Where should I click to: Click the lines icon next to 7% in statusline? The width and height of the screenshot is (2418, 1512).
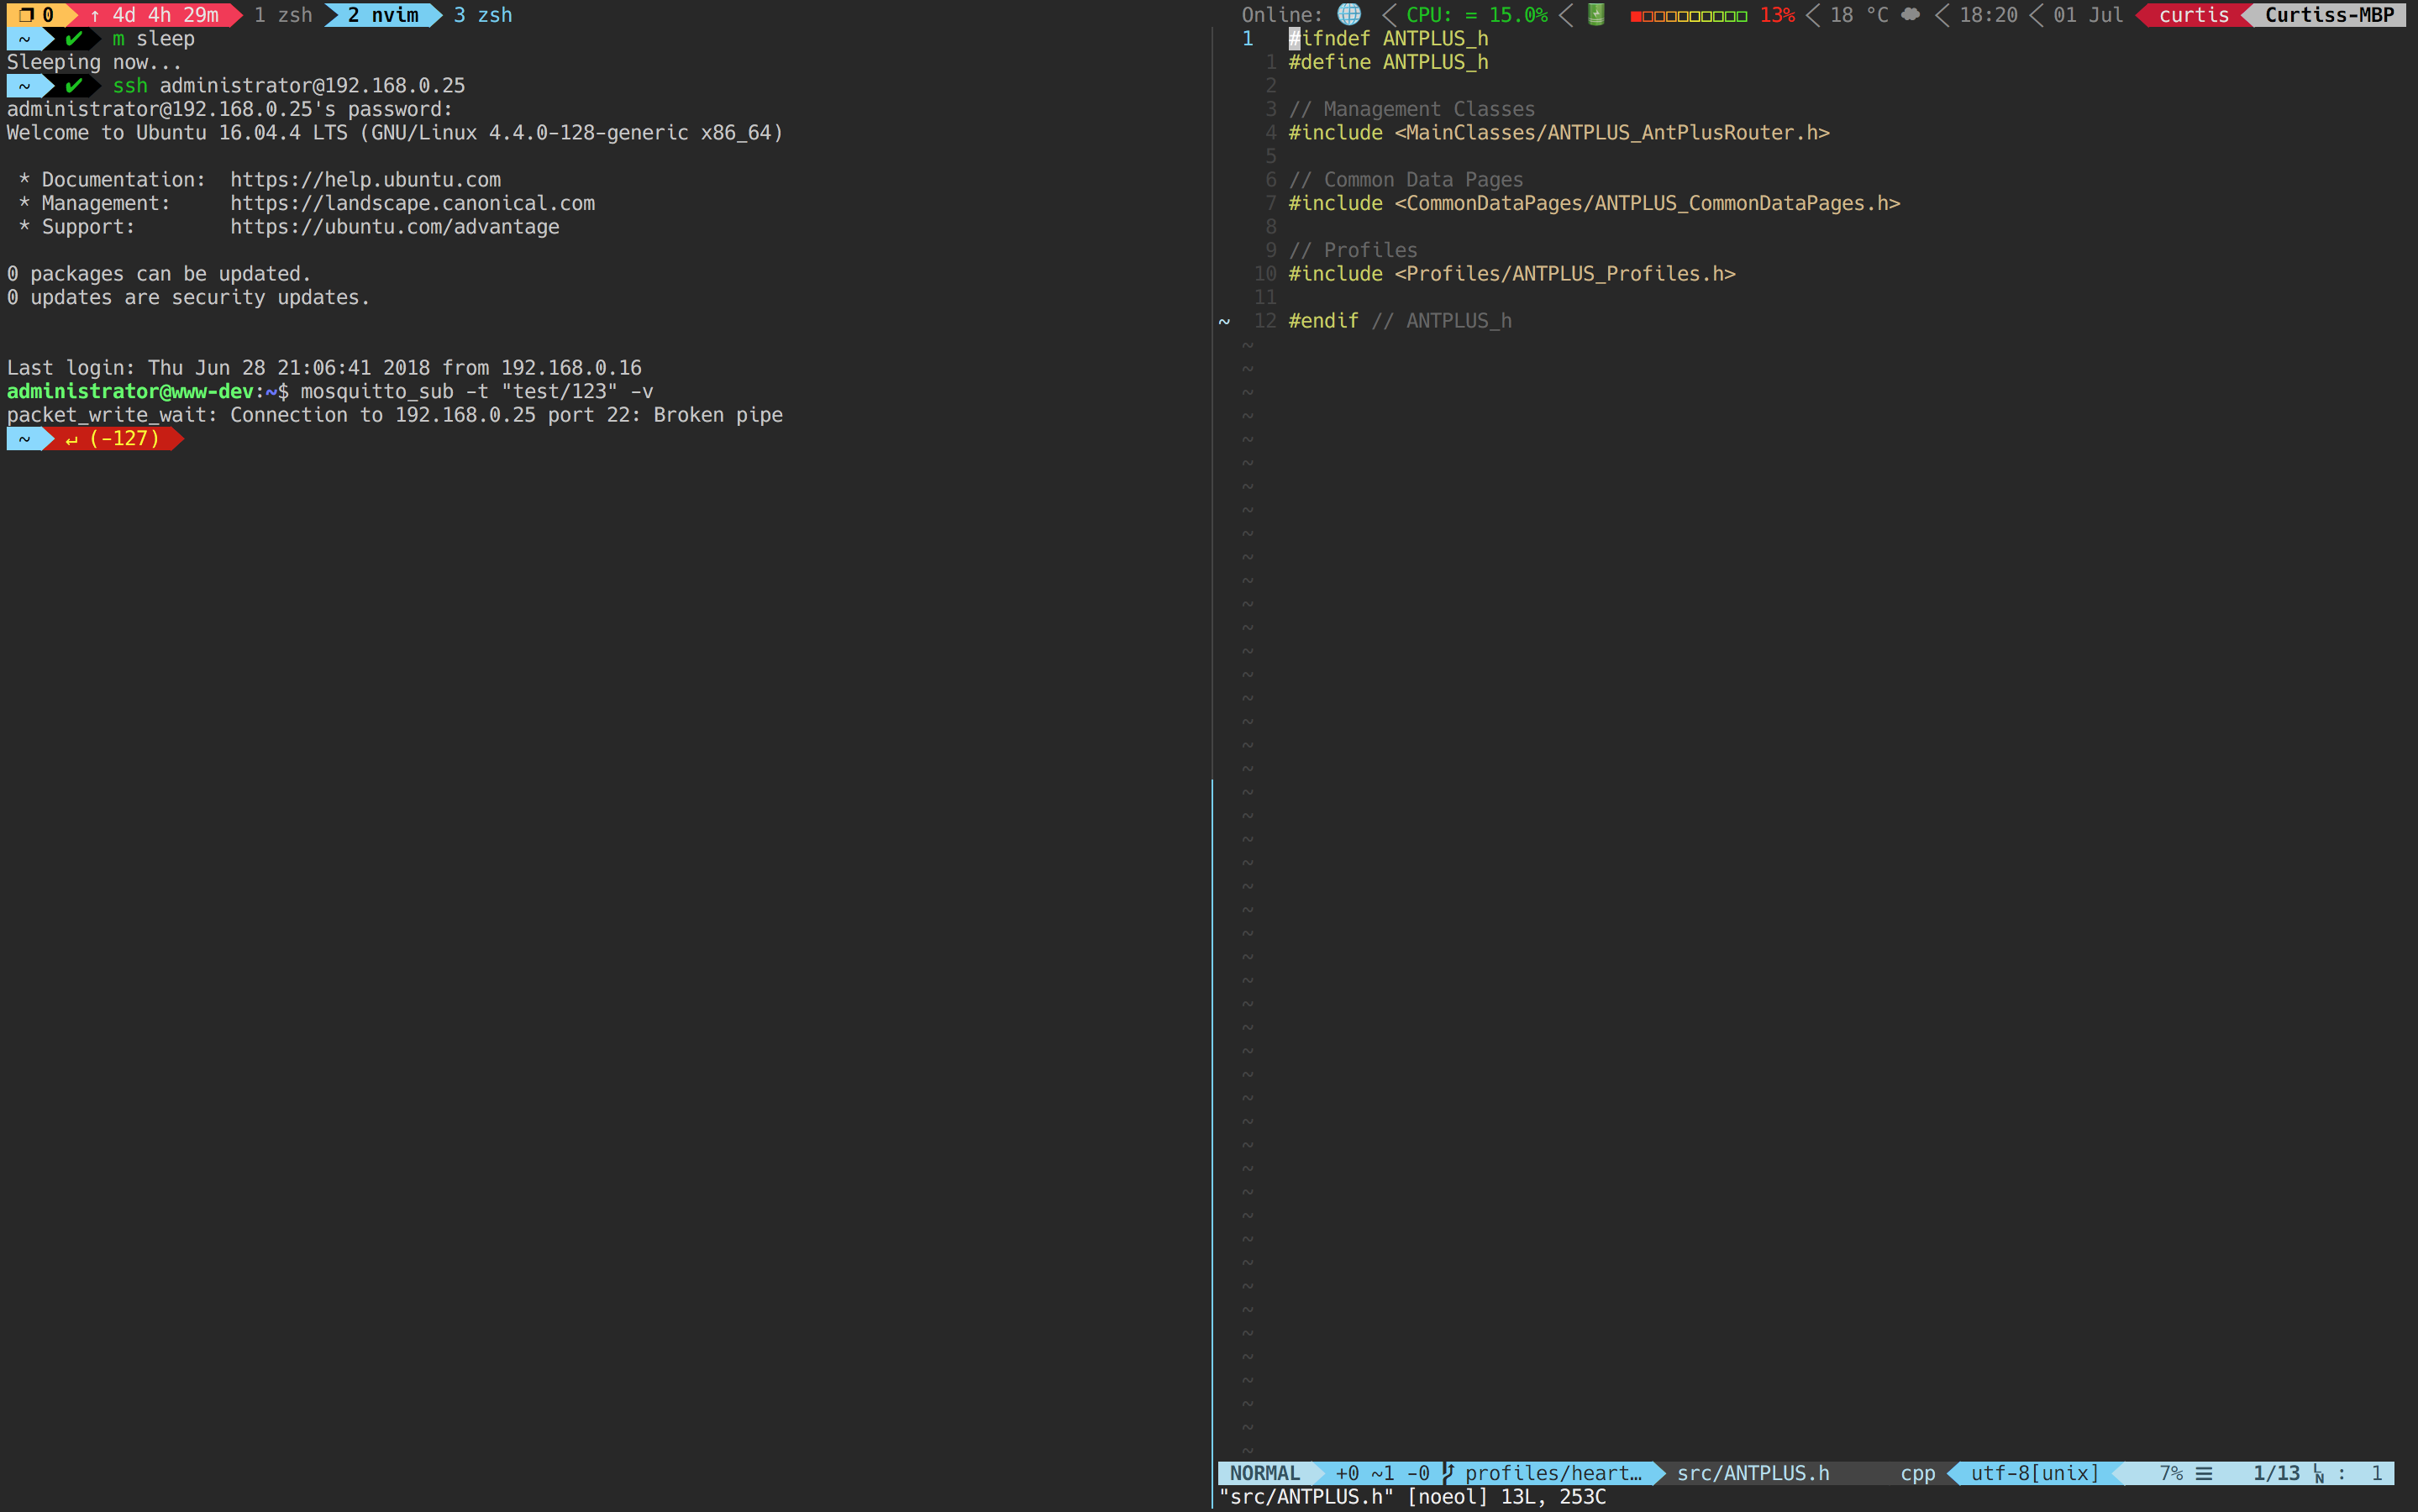[x=2204, y=1473]
